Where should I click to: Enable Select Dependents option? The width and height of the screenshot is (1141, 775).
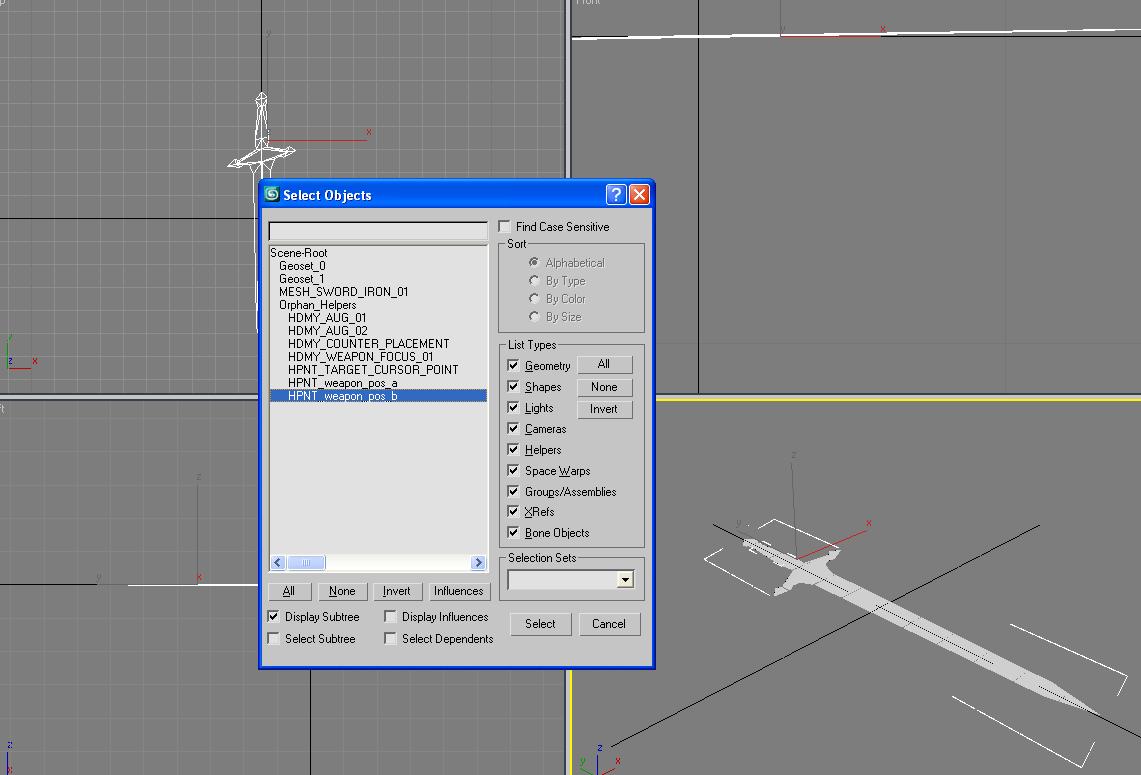391,639
